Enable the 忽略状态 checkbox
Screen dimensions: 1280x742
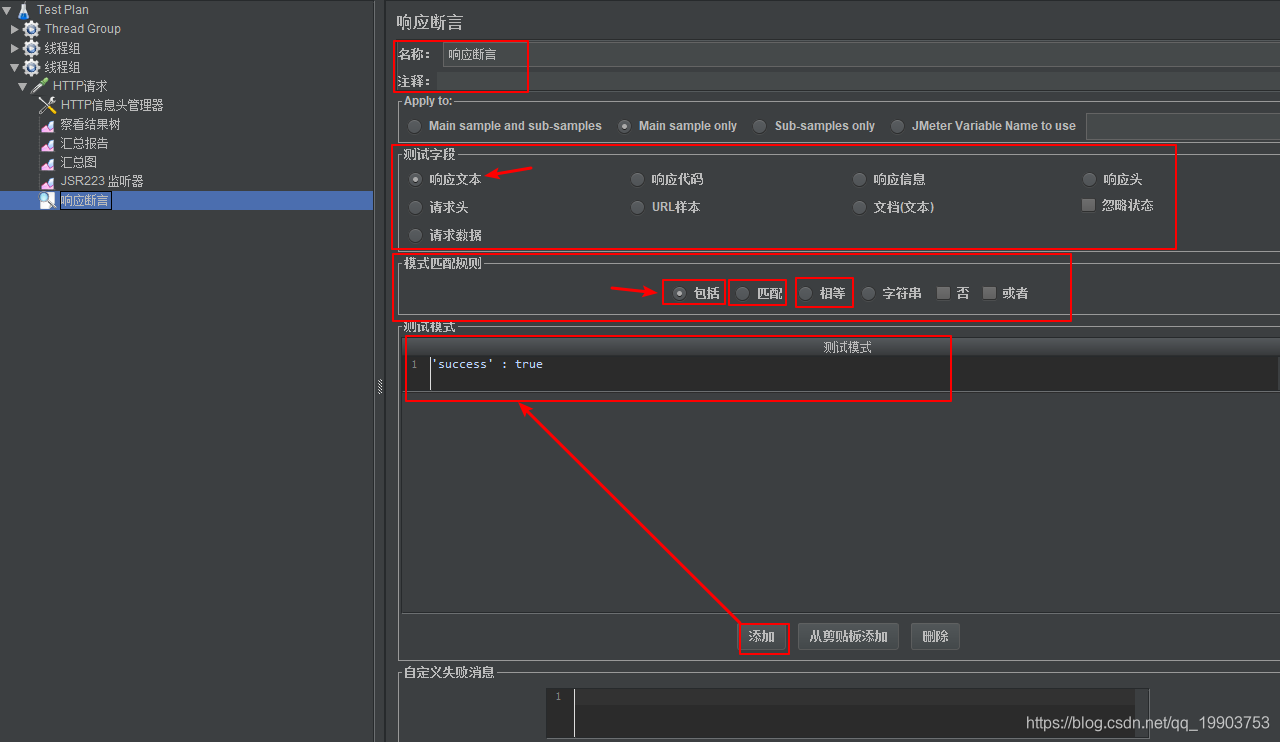point(1089,205)
